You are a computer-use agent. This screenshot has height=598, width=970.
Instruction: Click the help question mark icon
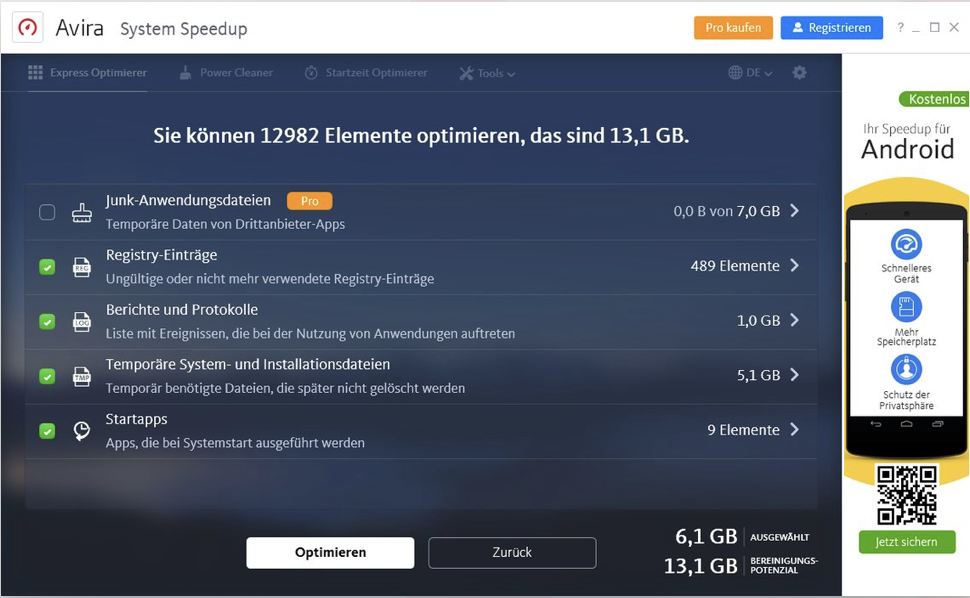(900, 27)
